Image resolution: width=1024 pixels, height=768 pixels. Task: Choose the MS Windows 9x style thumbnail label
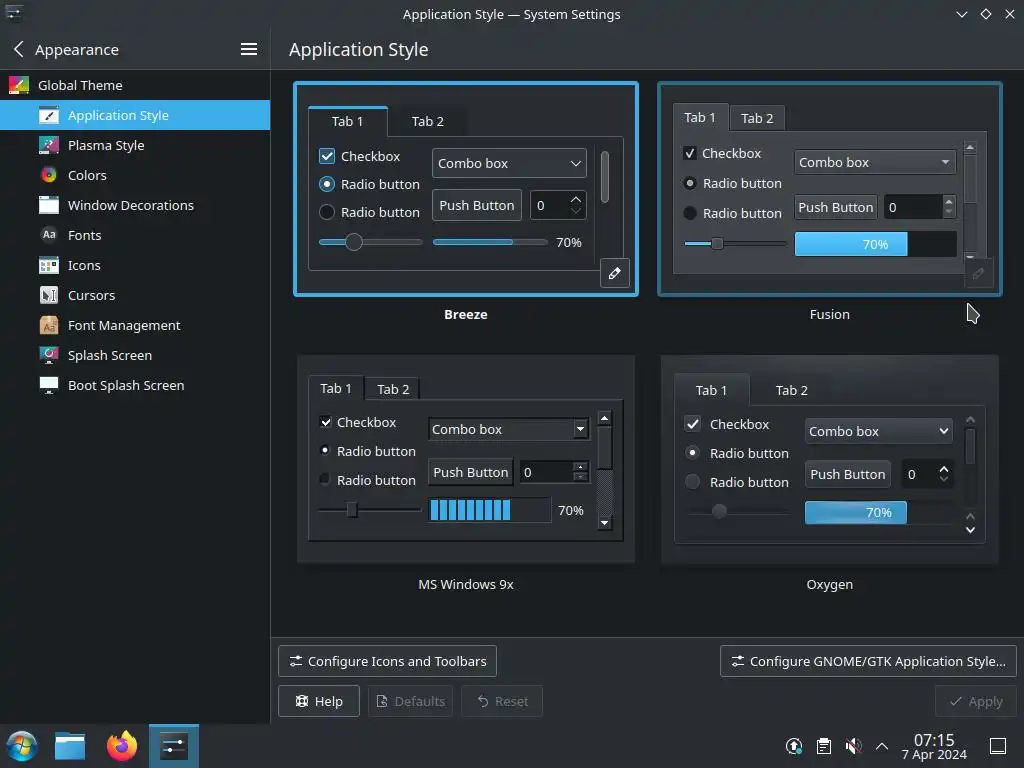466,584
